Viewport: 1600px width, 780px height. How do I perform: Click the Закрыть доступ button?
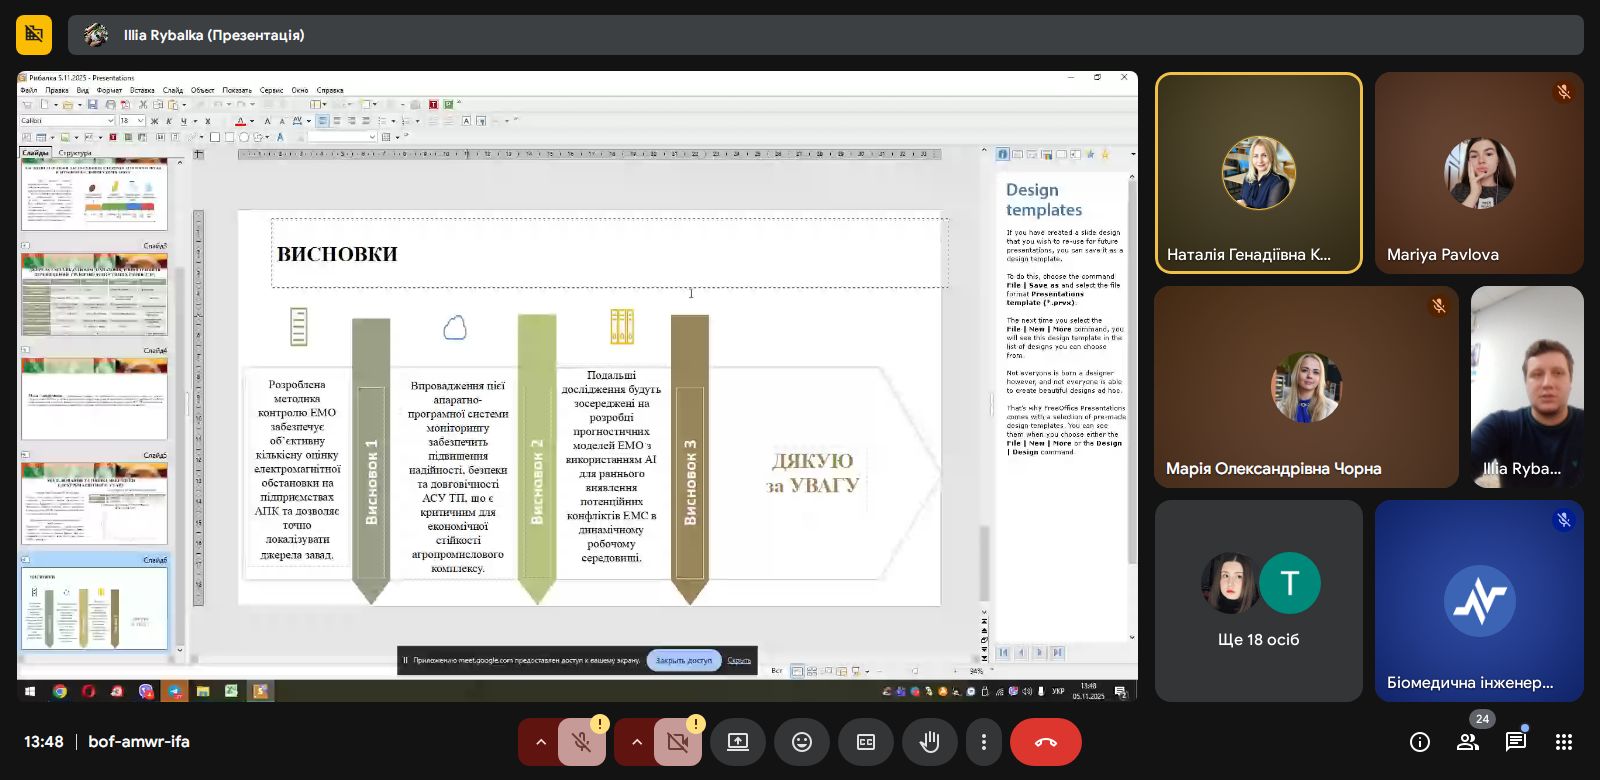click(684, 660)
